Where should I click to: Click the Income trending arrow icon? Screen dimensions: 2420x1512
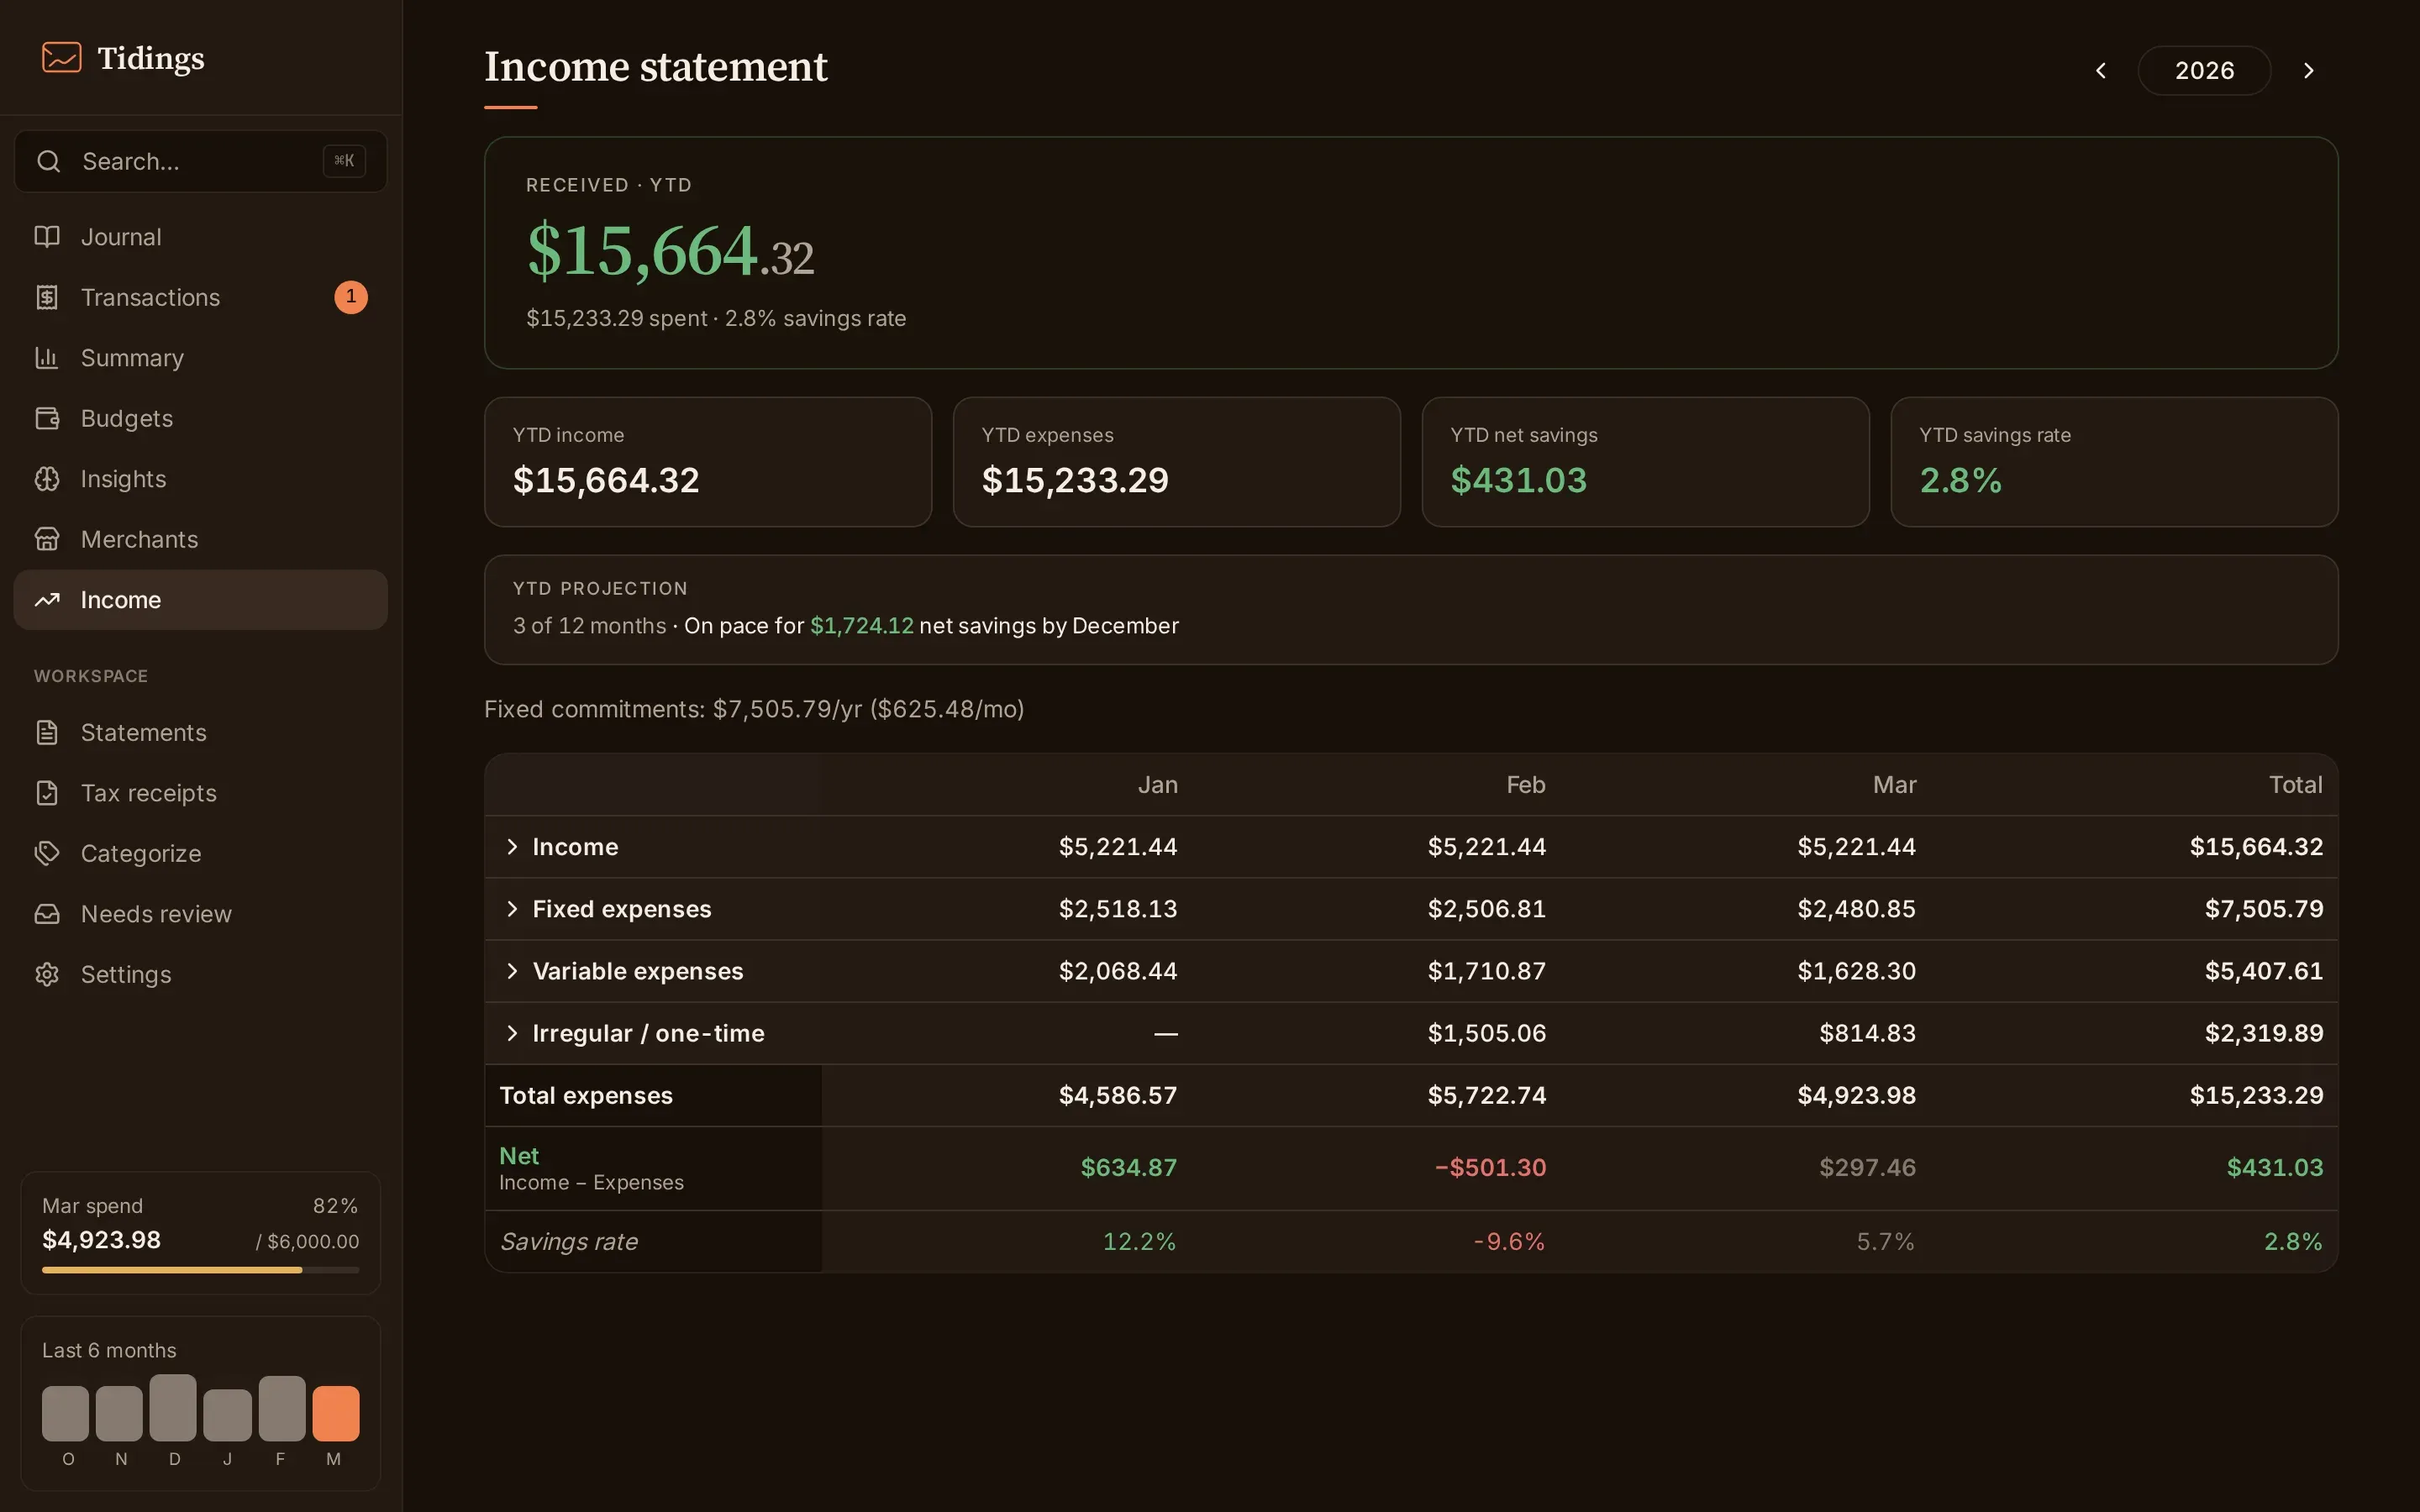tap(47, 600)
